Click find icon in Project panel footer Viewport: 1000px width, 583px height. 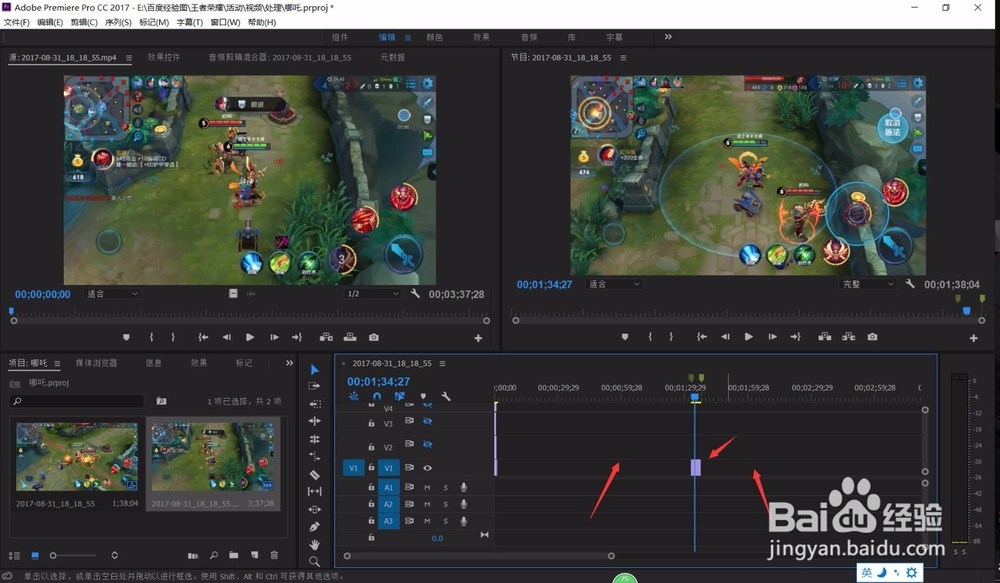coord(214,555)
